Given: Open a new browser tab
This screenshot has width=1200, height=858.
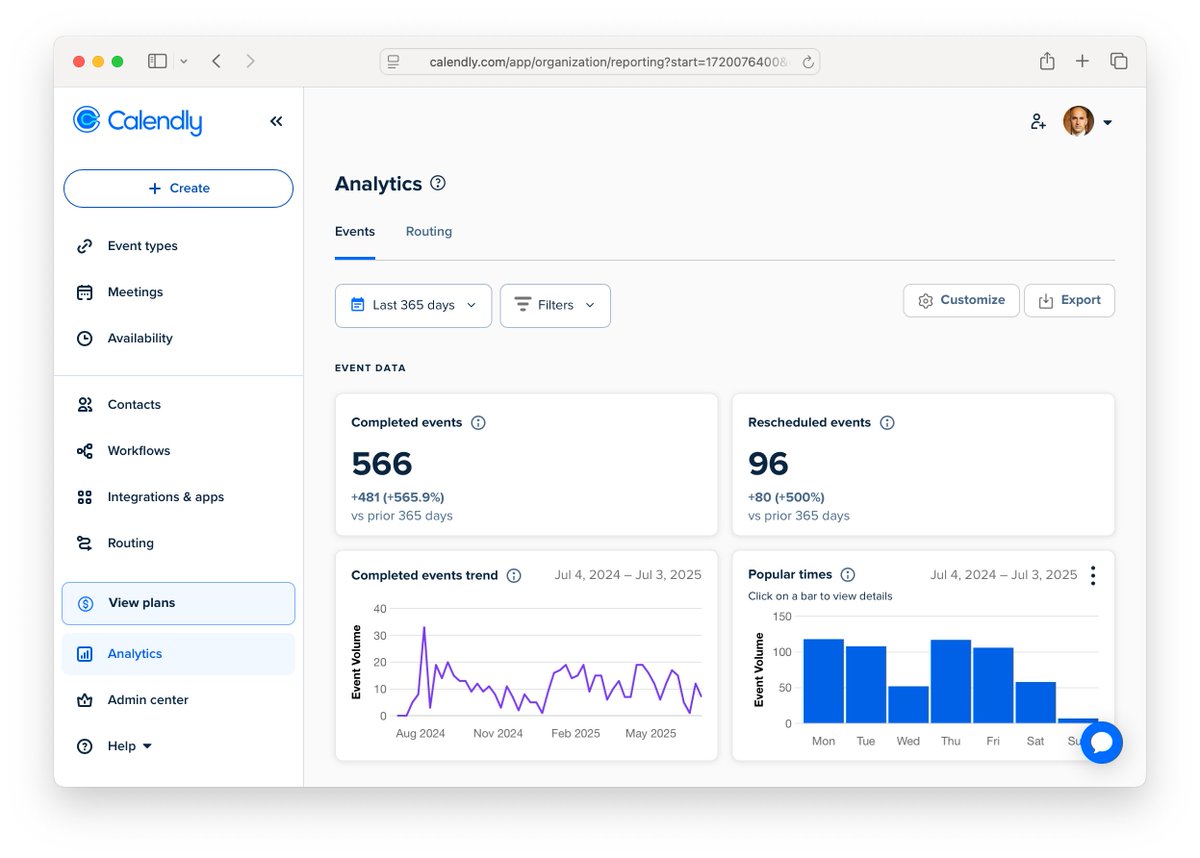Looking at the screenshot, I should [x=1082, y=61].
